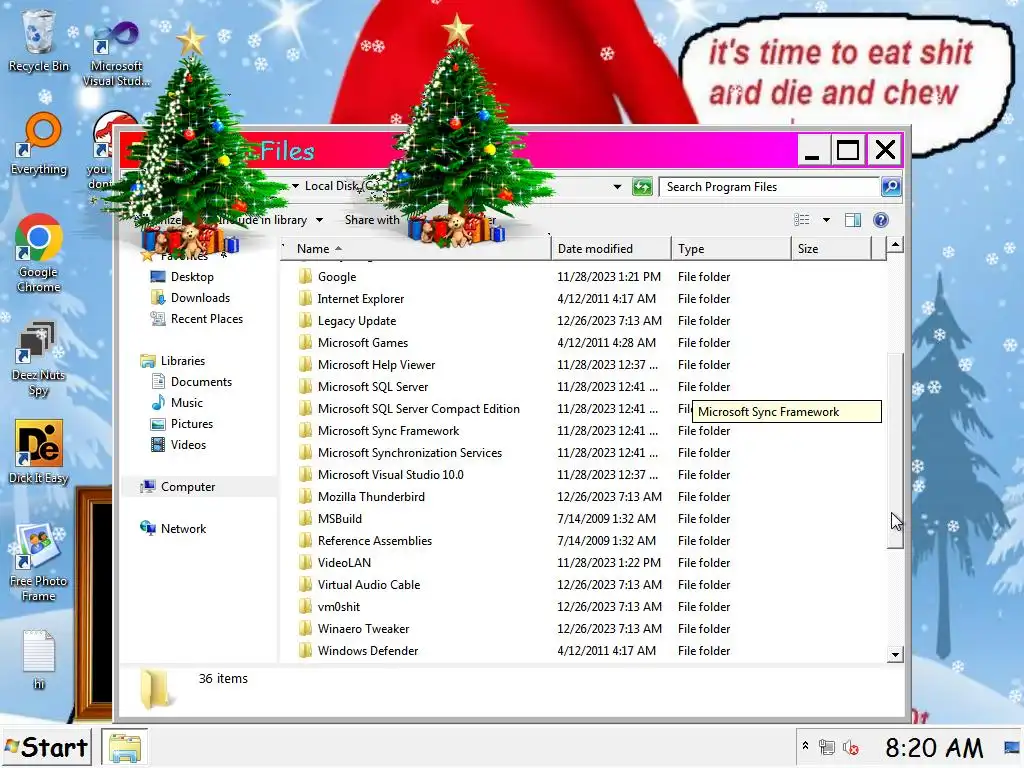This screenshot has height=768, width=1024.
Task: Select the VideoLAN folder icon
Action: (x=305, y=562)
